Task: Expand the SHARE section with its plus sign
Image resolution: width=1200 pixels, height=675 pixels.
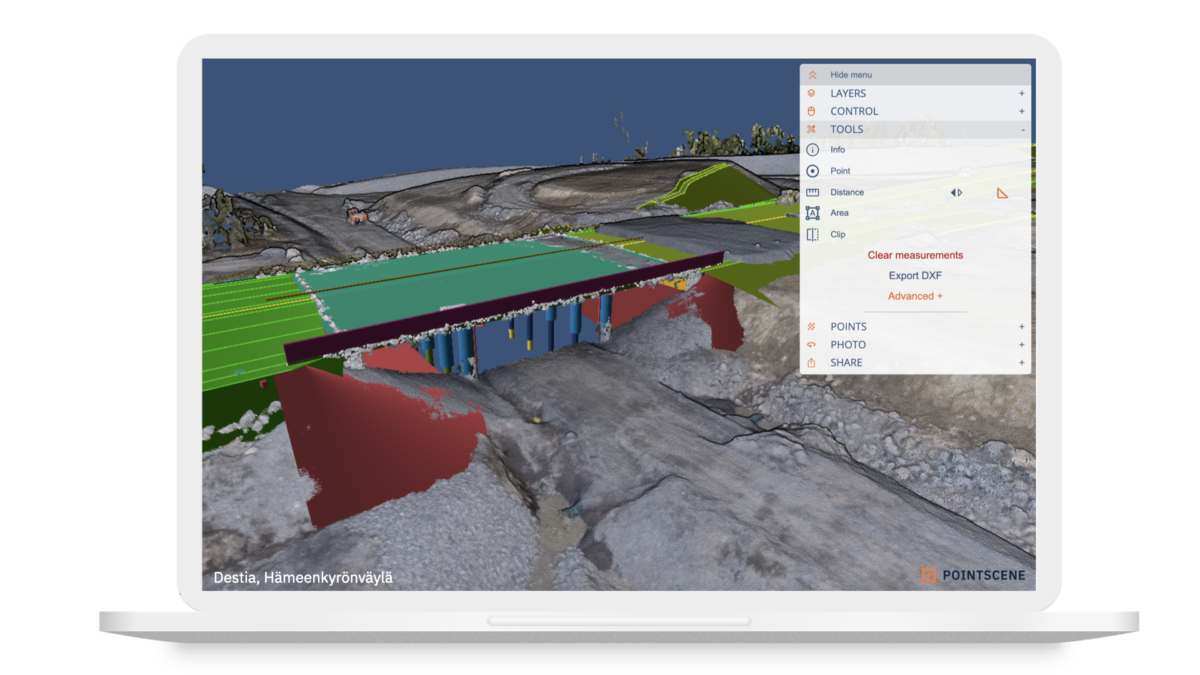Action: tap(1022, 363)
